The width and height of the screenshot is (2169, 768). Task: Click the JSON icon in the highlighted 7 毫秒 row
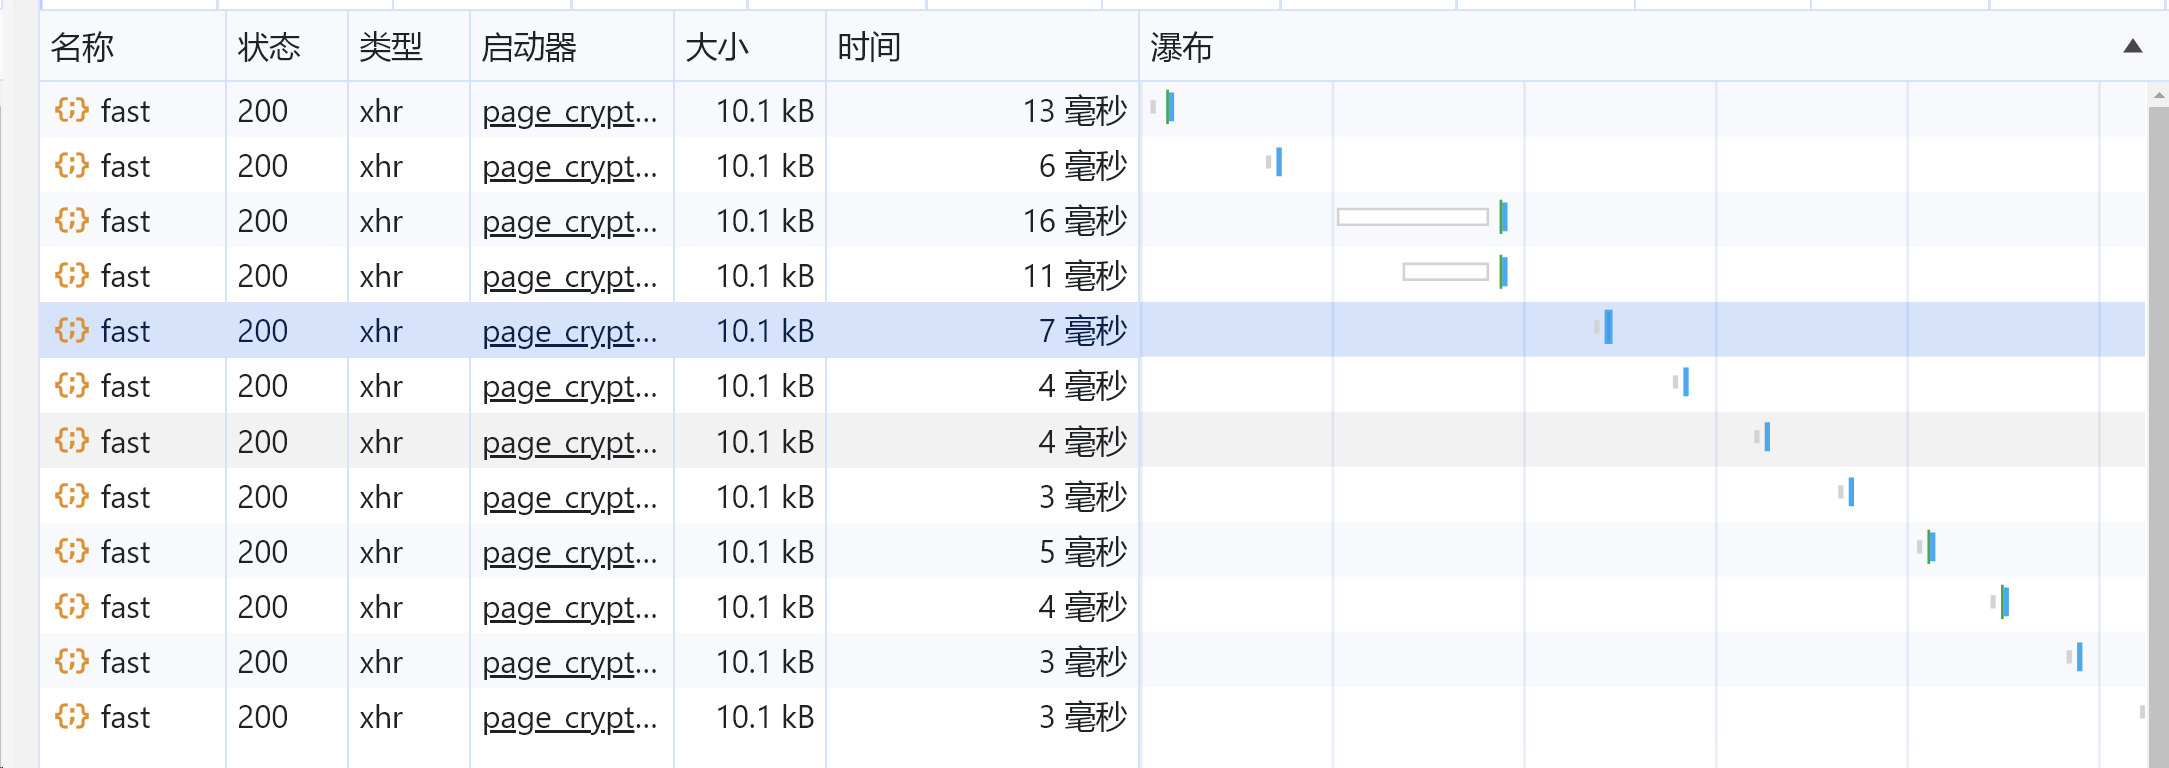[x=72, y=330]
